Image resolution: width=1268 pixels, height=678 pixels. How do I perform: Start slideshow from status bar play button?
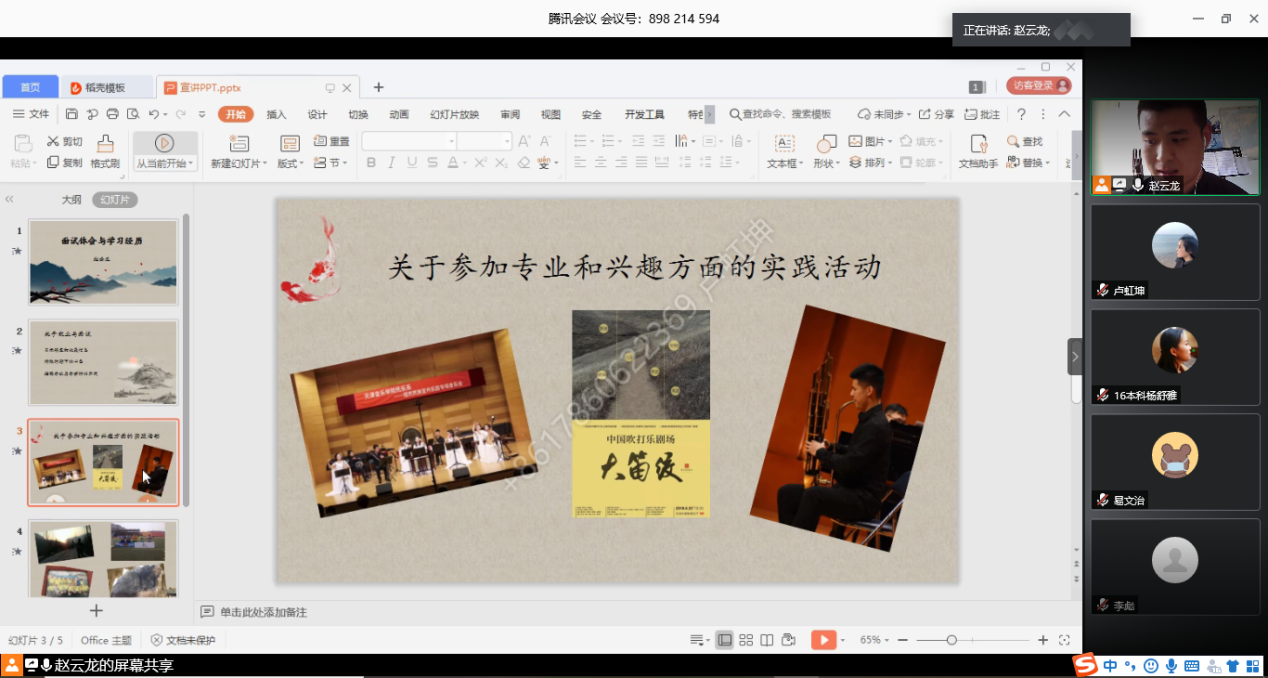(x=823, y=640)
